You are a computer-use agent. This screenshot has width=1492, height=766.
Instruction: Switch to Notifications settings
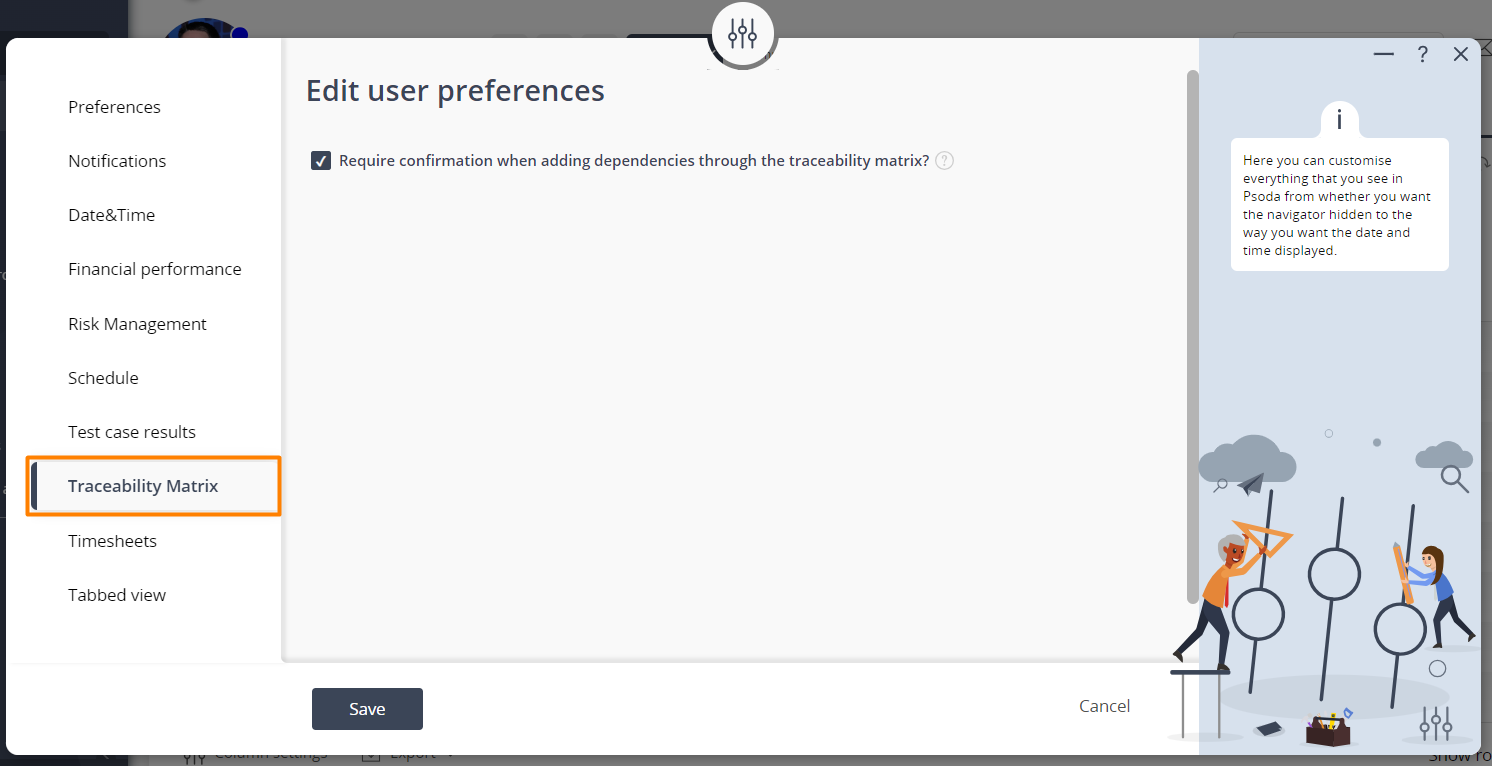coord(117,161)
